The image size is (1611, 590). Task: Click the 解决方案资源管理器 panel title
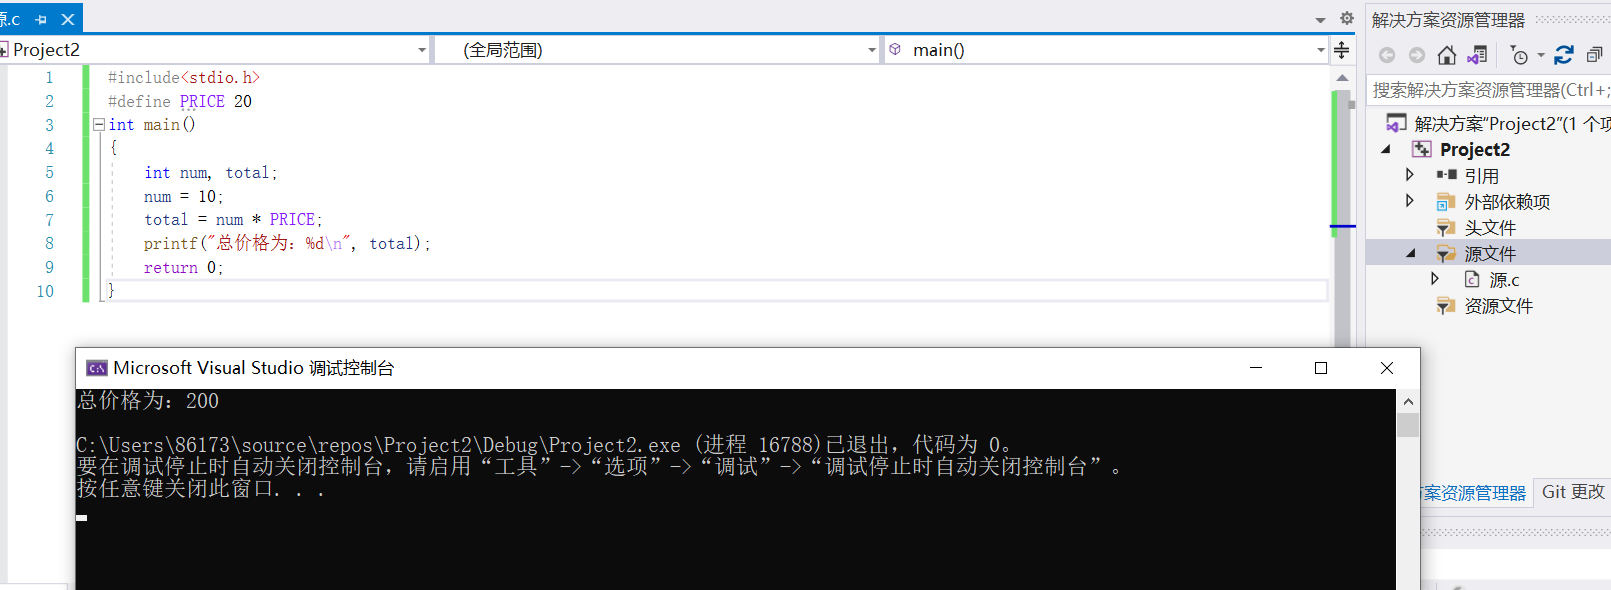[x=1448, y=20]
